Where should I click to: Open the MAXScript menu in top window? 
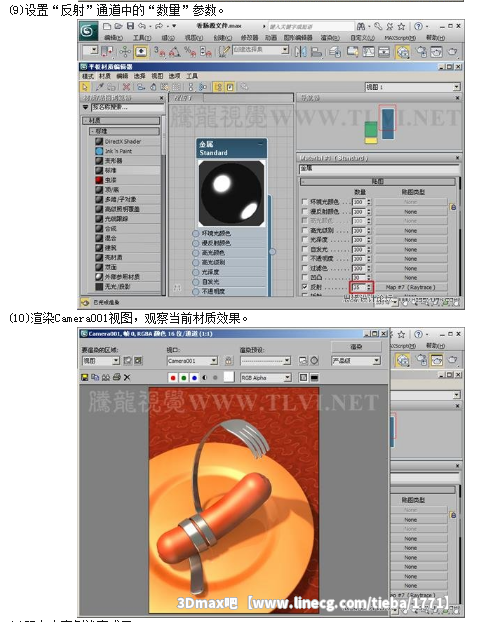coord(400,38)
